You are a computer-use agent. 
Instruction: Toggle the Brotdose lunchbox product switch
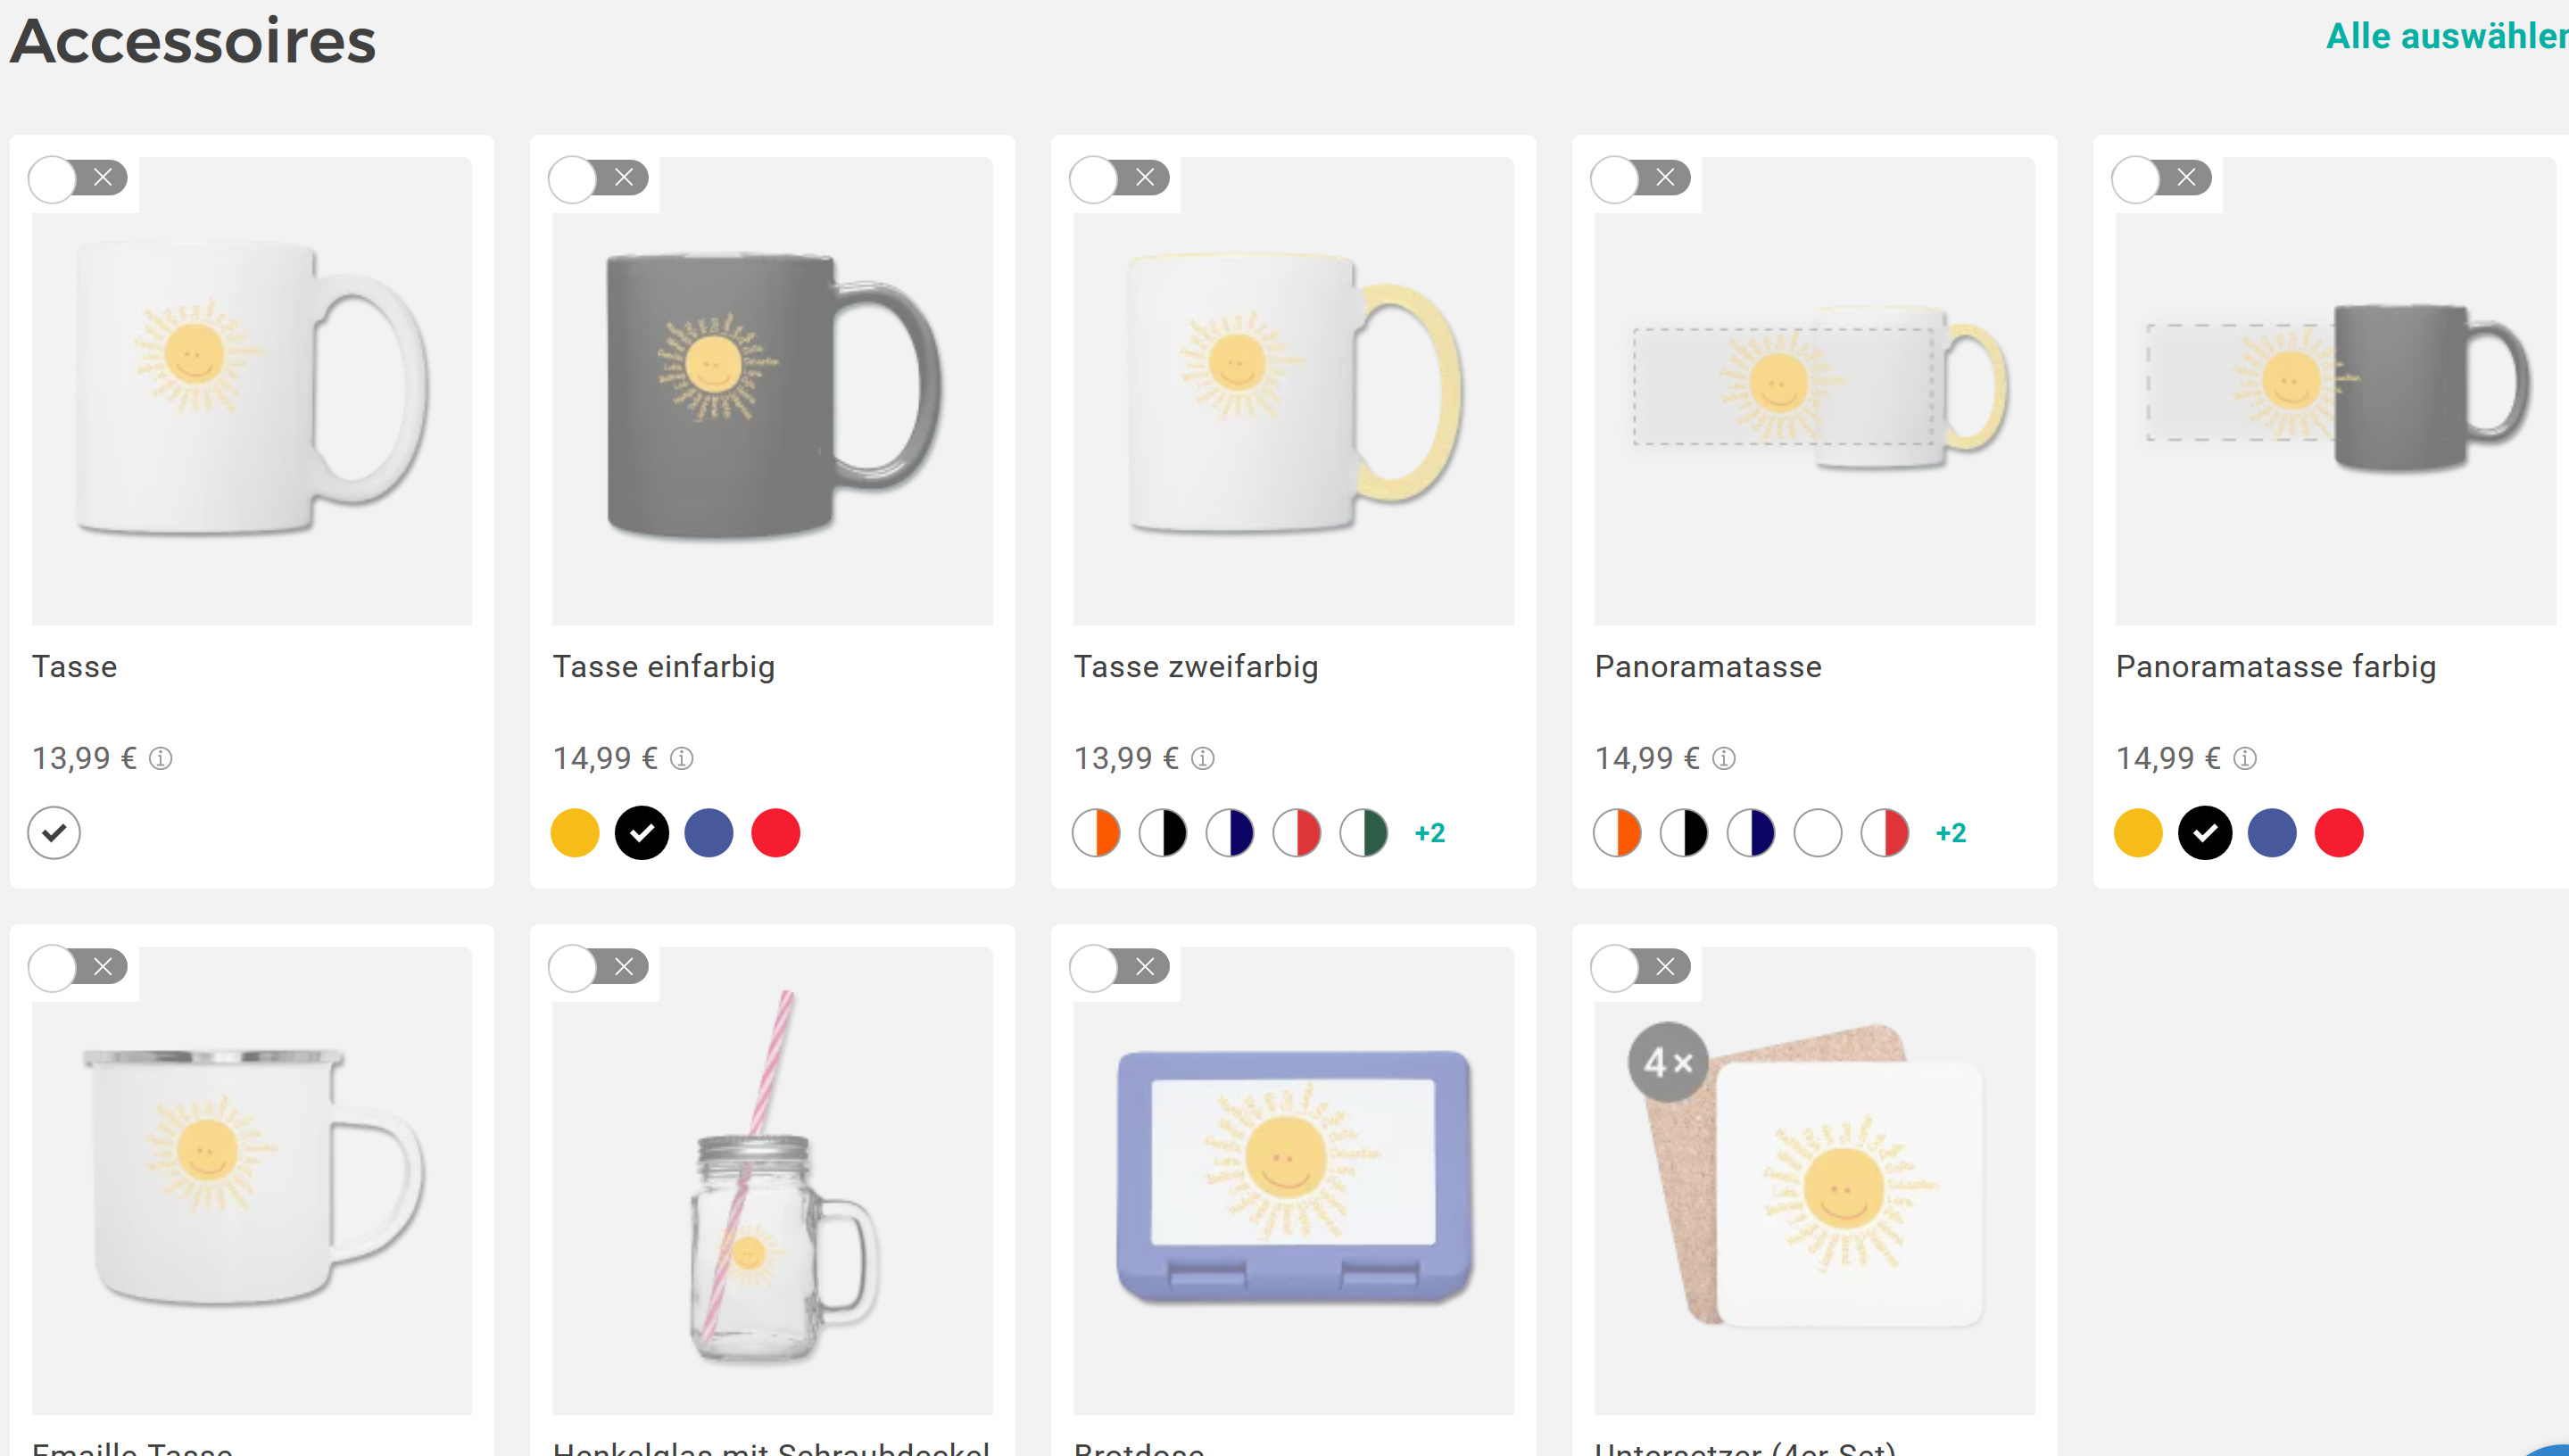point(1120,968)
